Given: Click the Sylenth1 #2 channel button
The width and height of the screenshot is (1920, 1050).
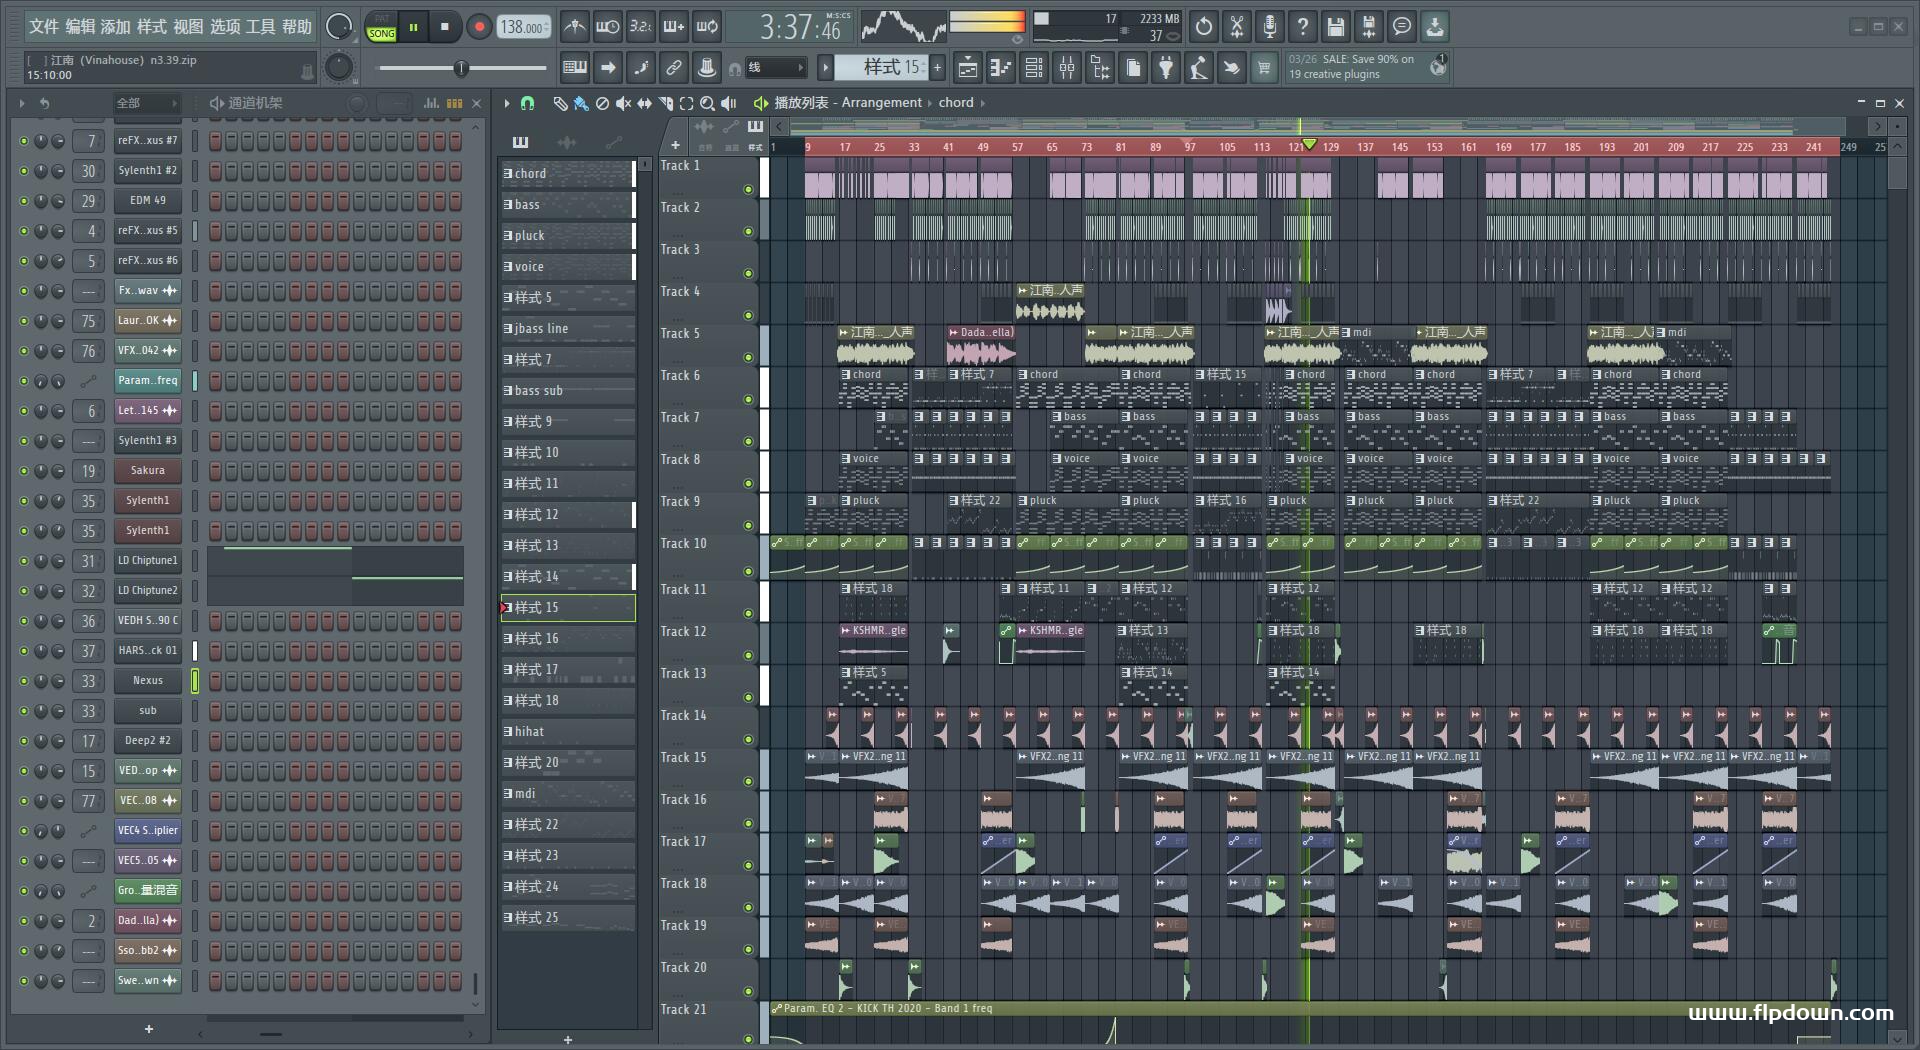Looking at the screenshot, I should (147, 171).
